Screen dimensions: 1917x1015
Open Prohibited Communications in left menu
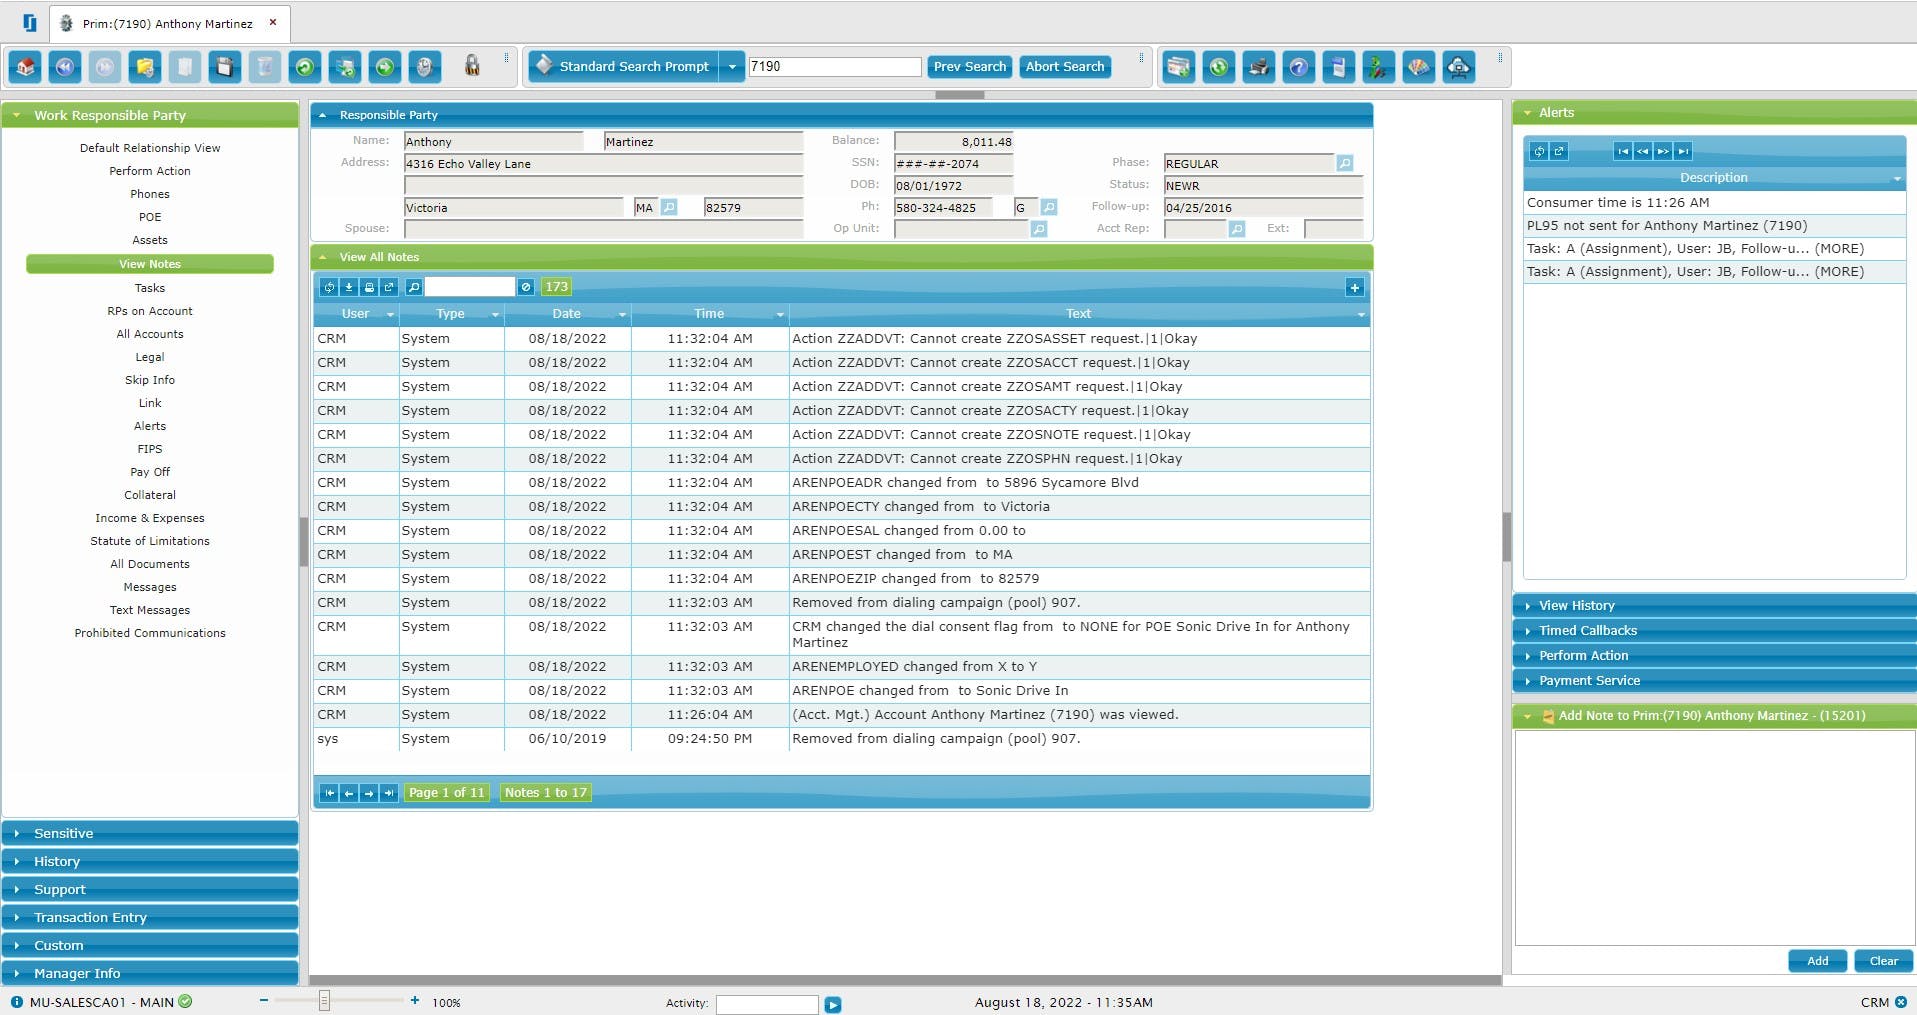click(150, 633)
